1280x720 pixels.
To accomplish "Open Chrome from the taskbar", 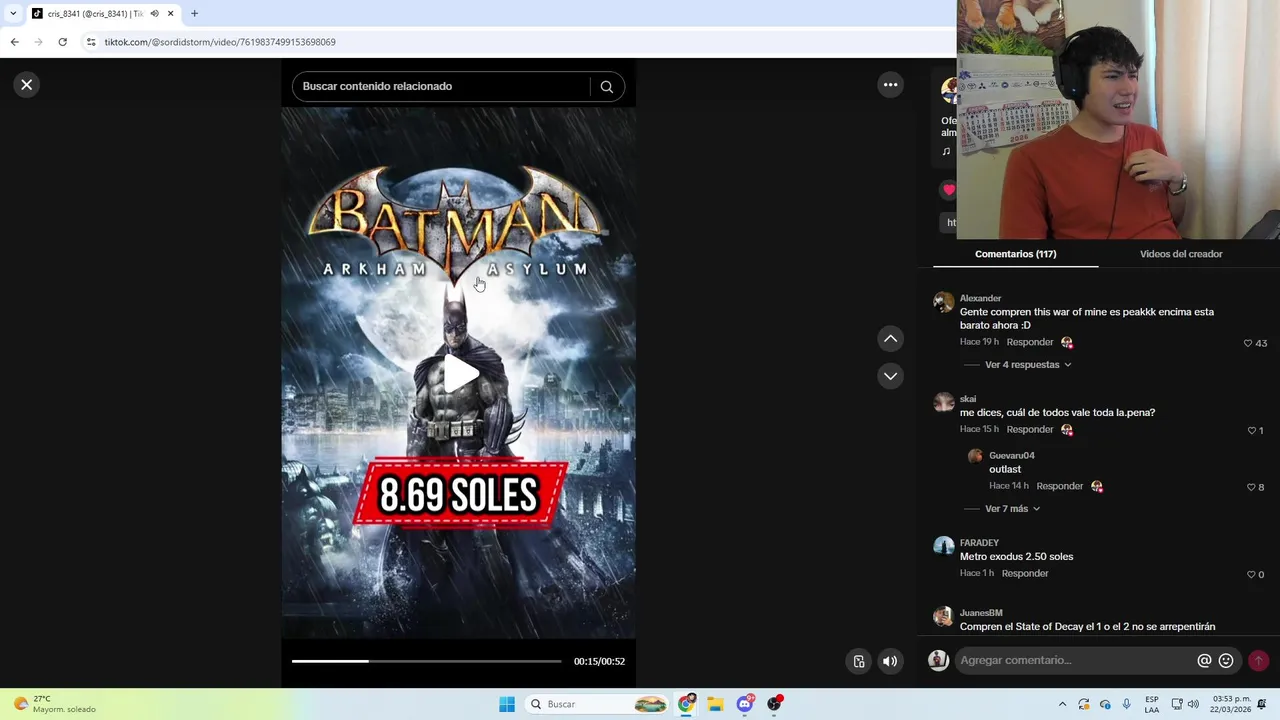I will click(687, 704).
